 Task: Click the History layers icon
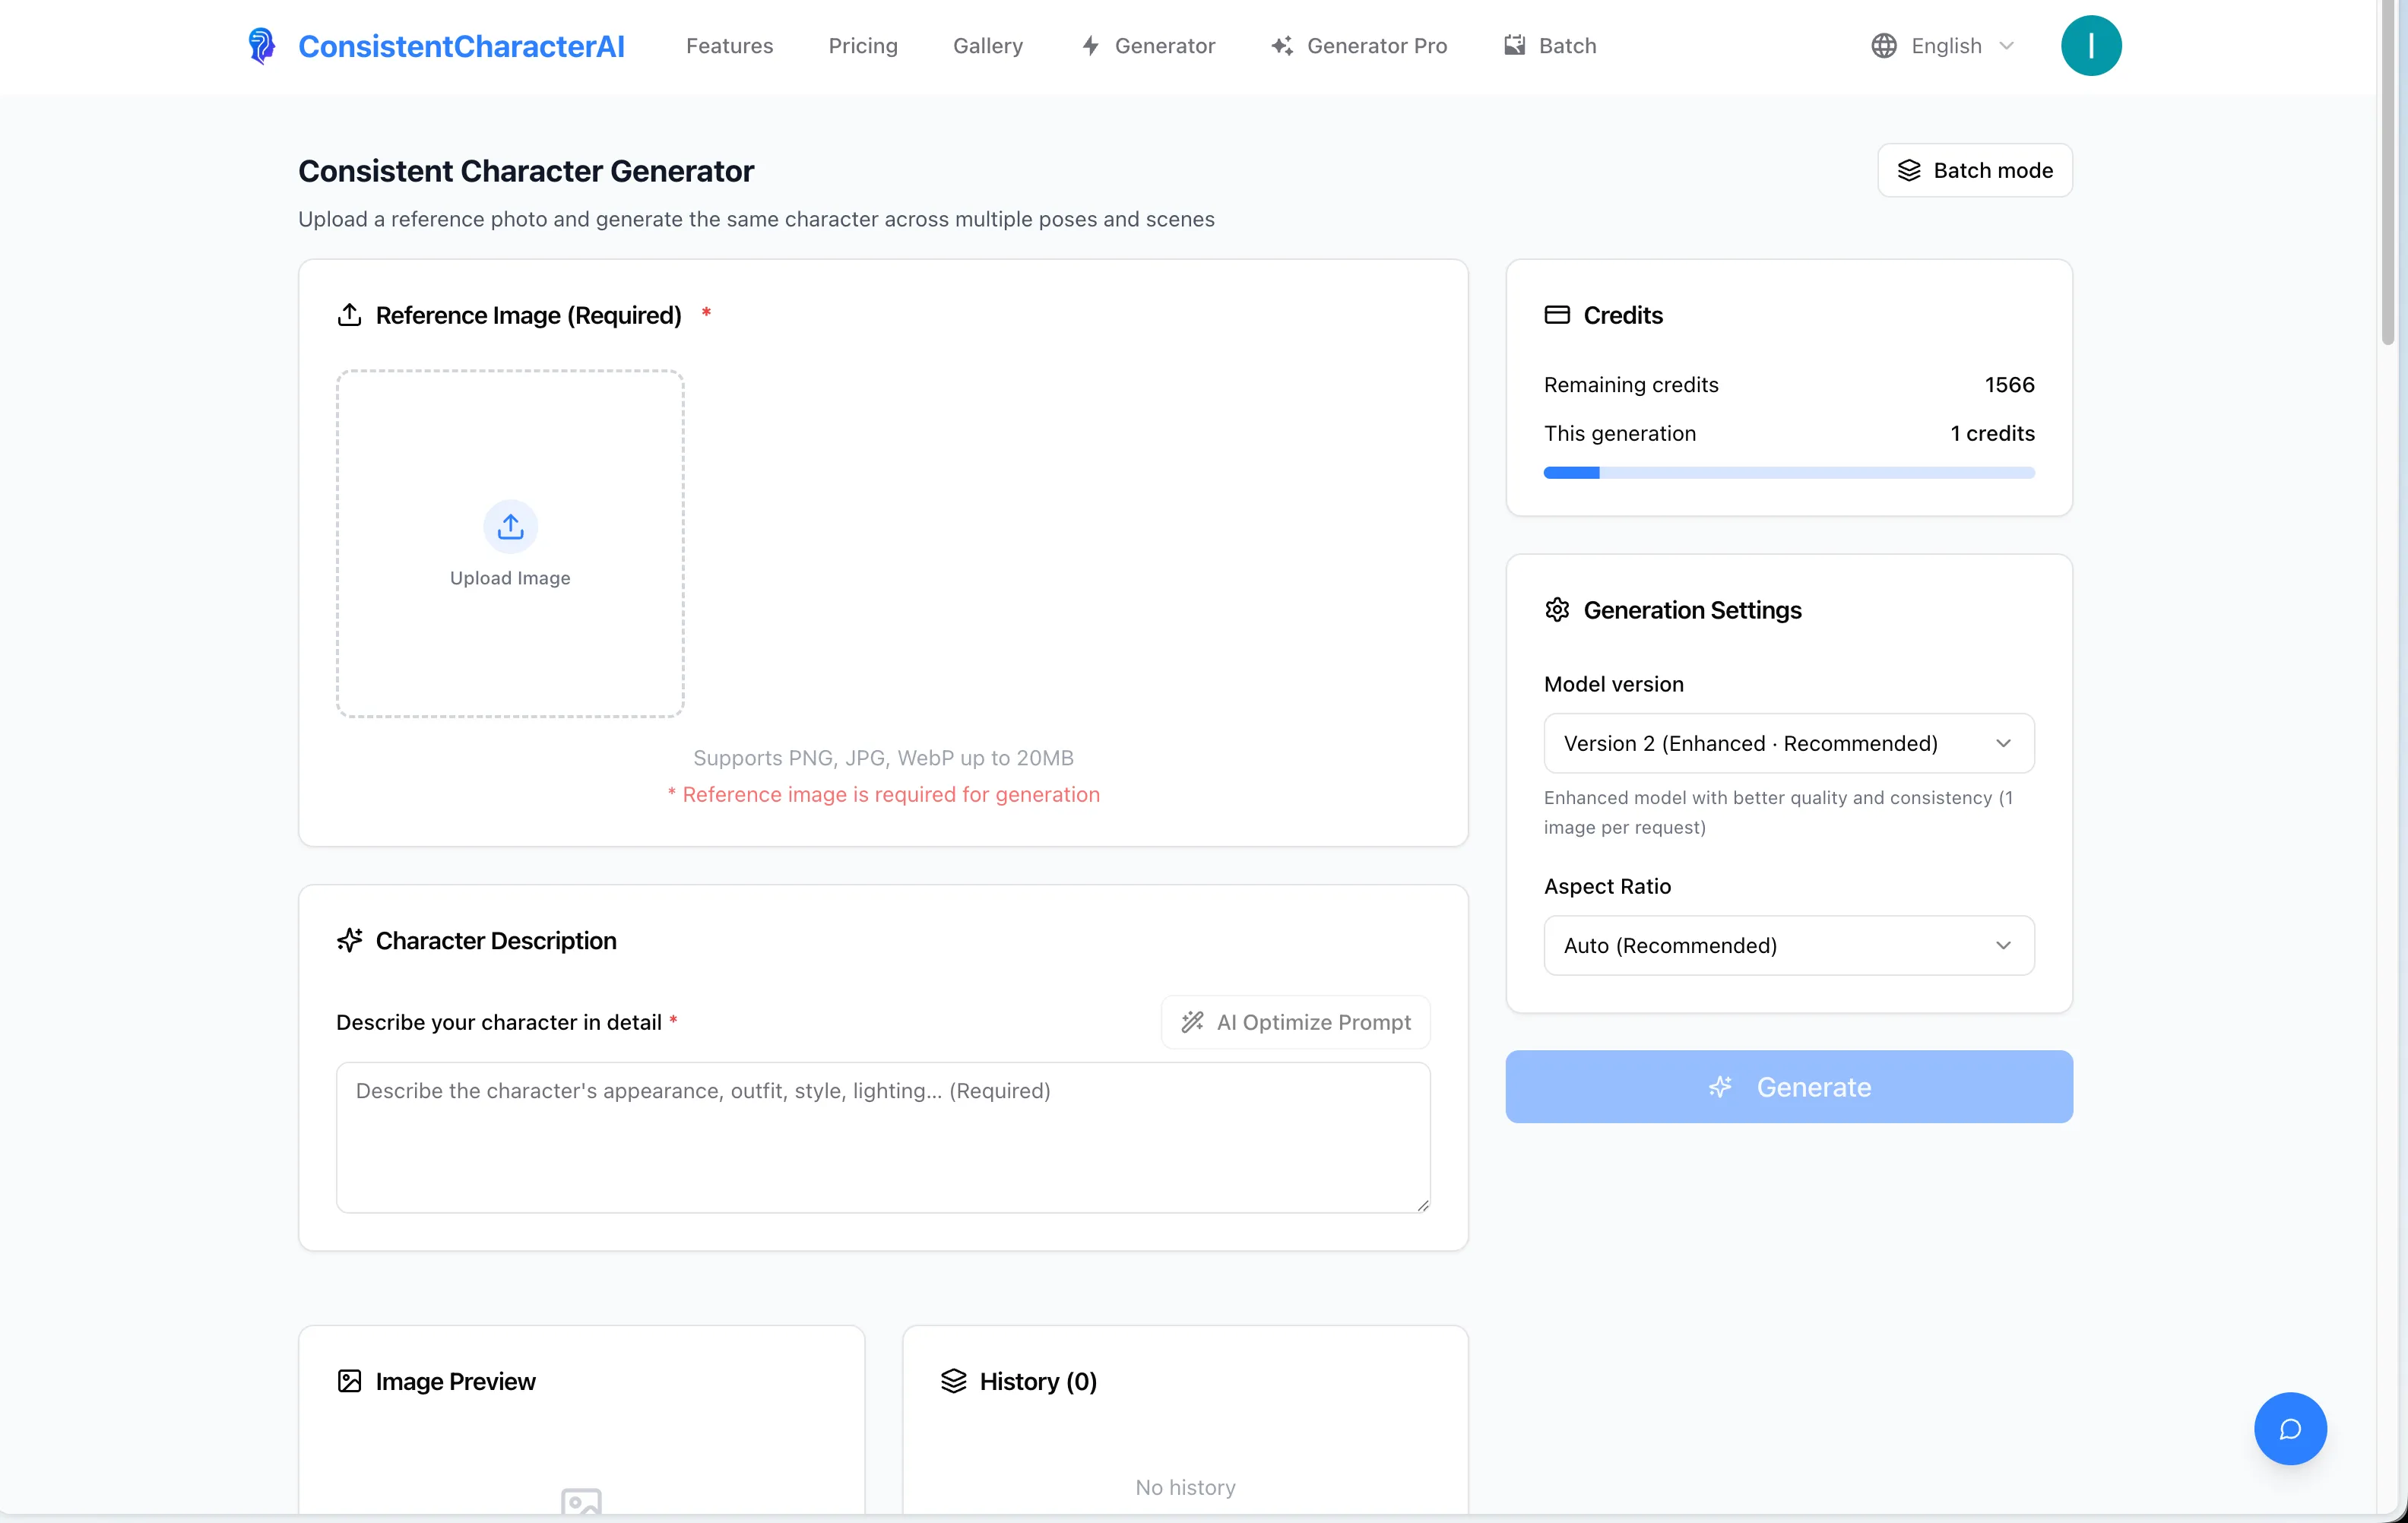[953, 1381]
